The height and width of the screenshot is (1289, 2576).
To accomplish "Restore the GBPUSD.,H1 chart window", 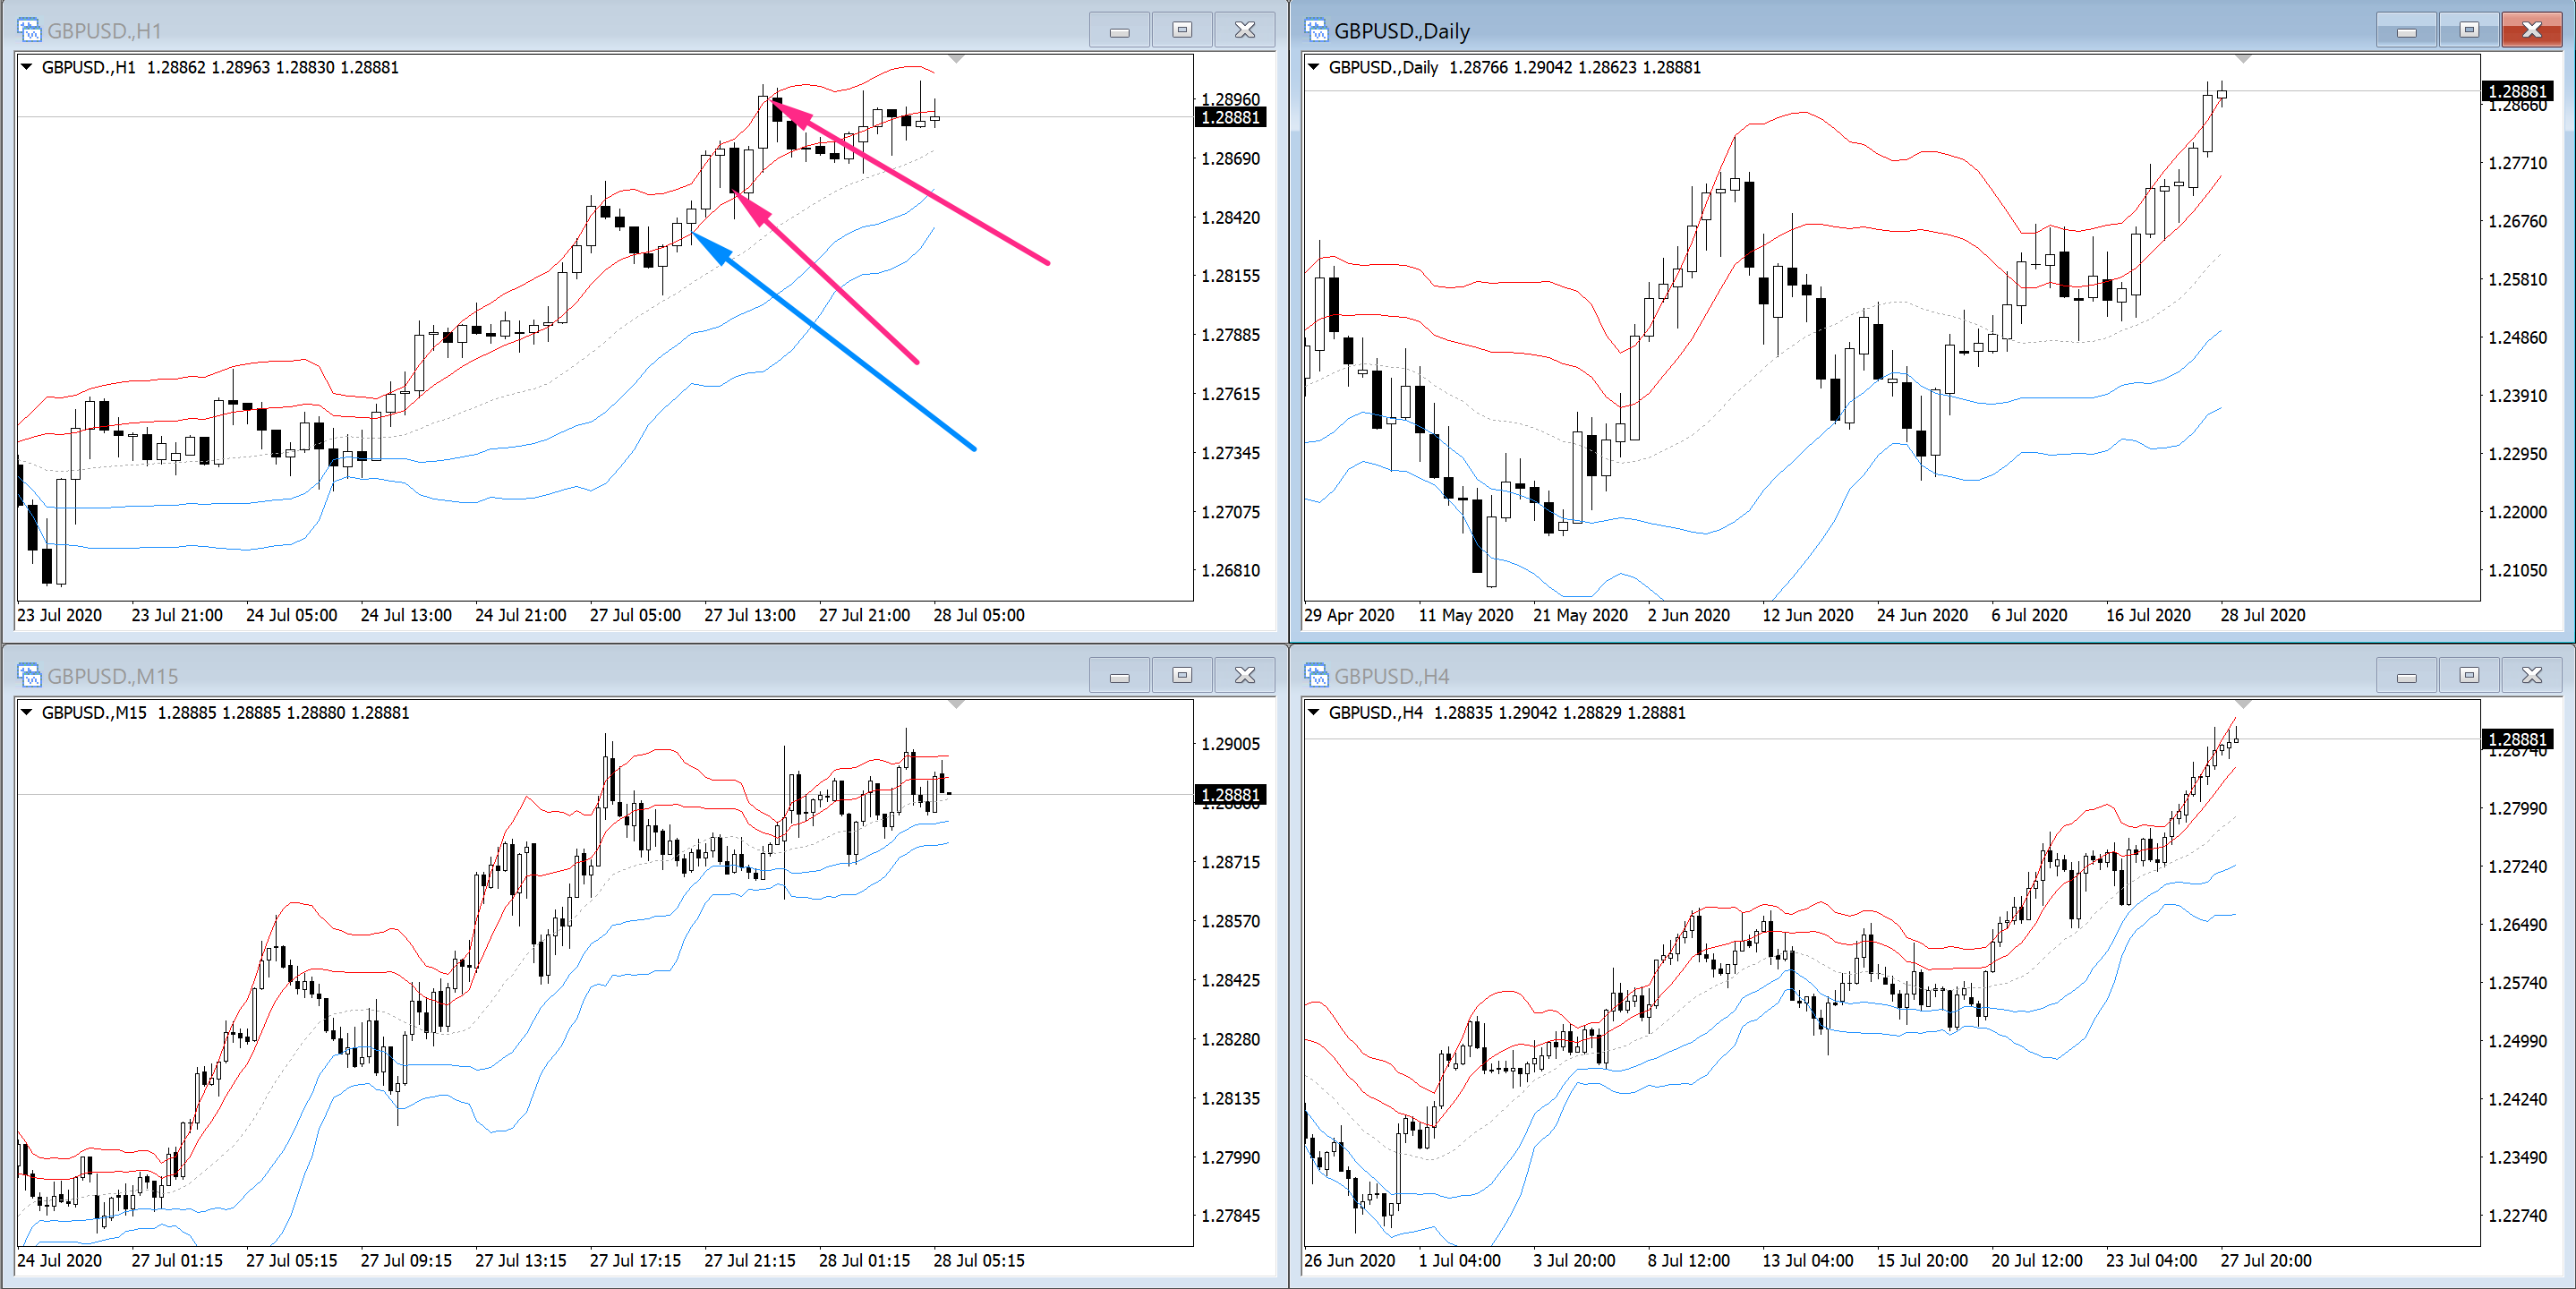I will [1182, 30].
